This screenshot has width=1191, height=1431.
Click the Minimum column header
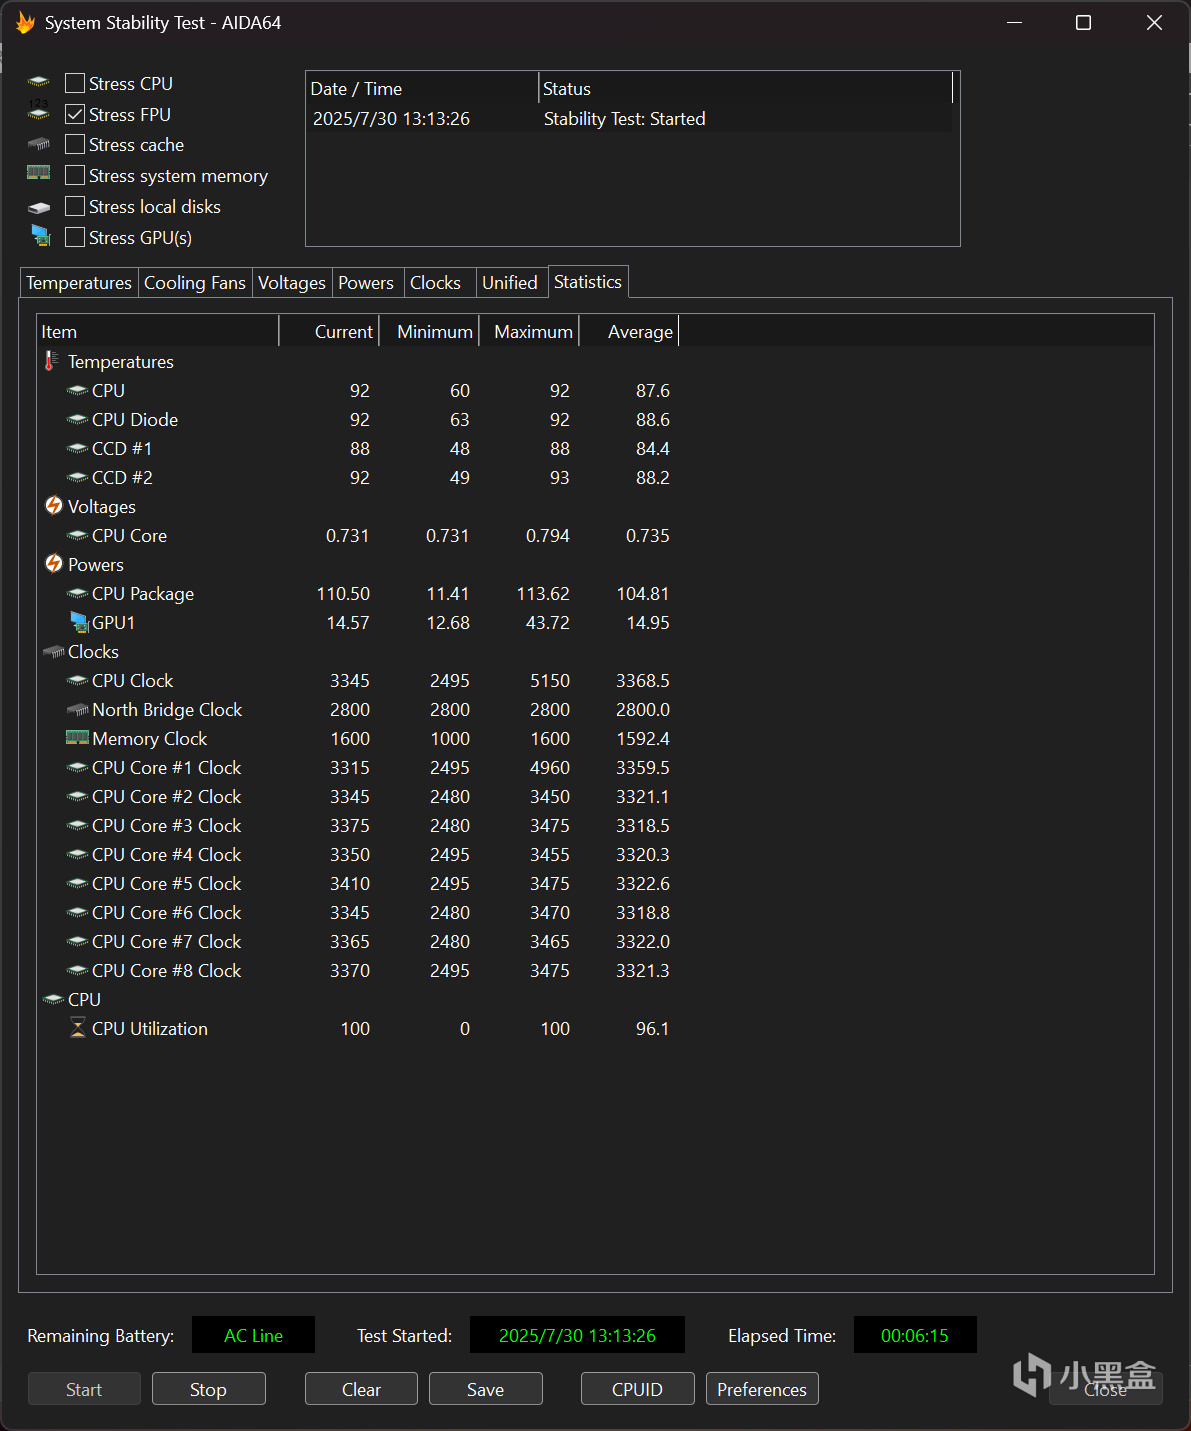(429, 331)
